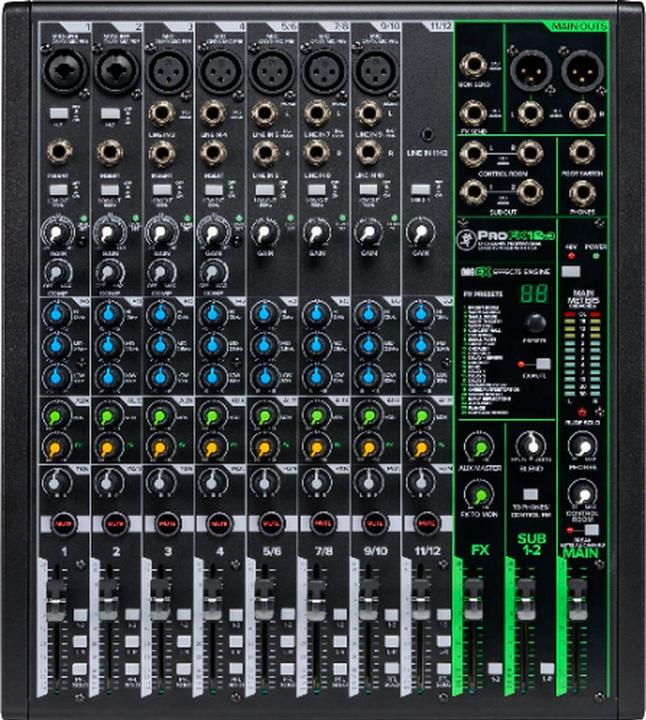The width and height of the screenshot is (646, 720).
Task: Click the Control Room level knob
Action: pos(584,495)
